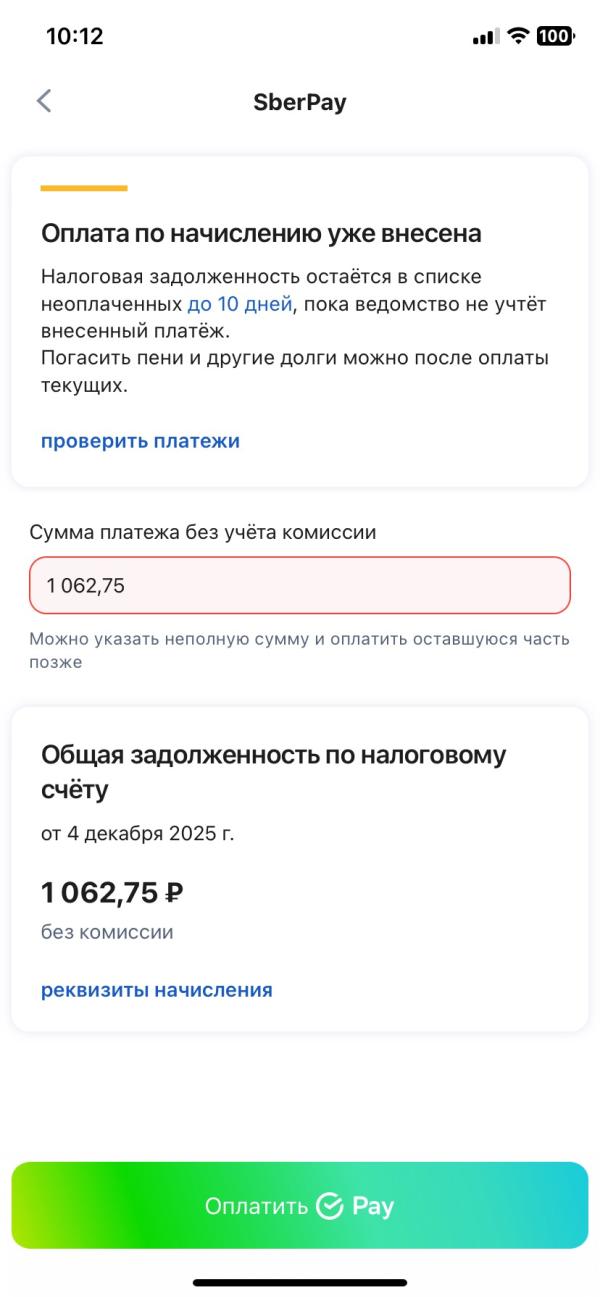Open the "до 10 дней" link
Screen dimensions: 600x1297
240,304
